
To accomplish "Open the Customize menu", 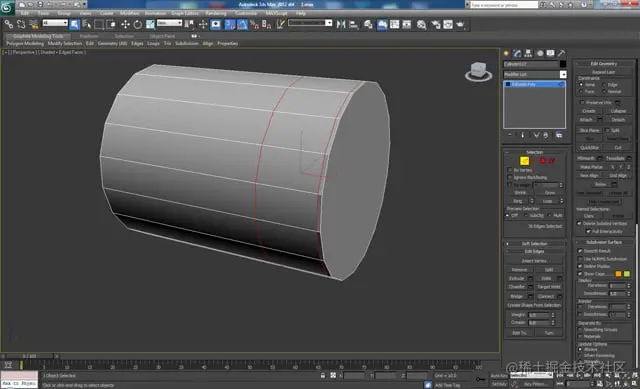I will click(x=246, y=13).
